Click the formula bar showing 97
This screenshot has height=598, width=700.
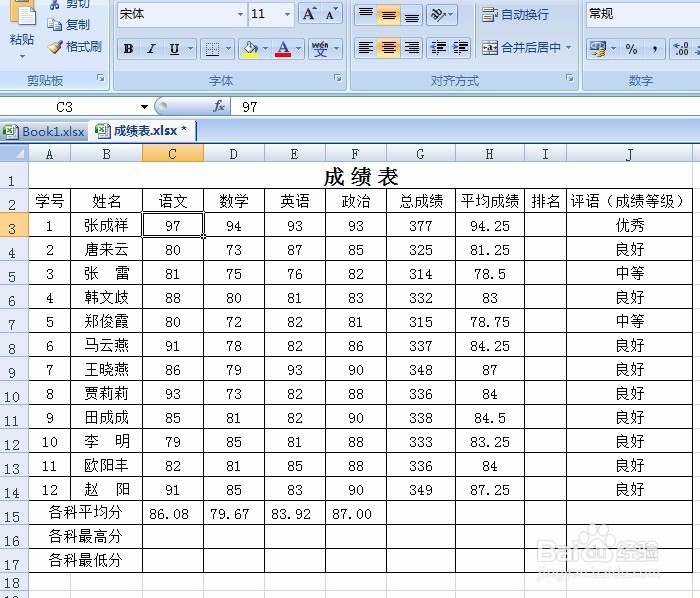click(466, 107)
